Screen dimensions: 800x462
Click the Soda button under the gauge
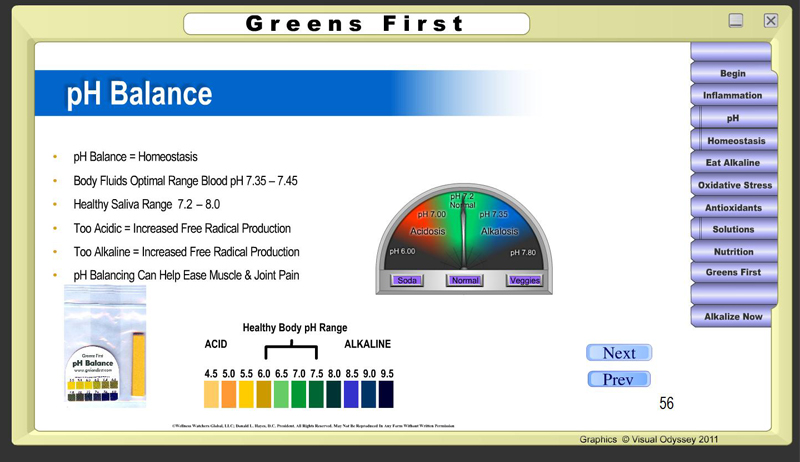(x=407, y=280)
